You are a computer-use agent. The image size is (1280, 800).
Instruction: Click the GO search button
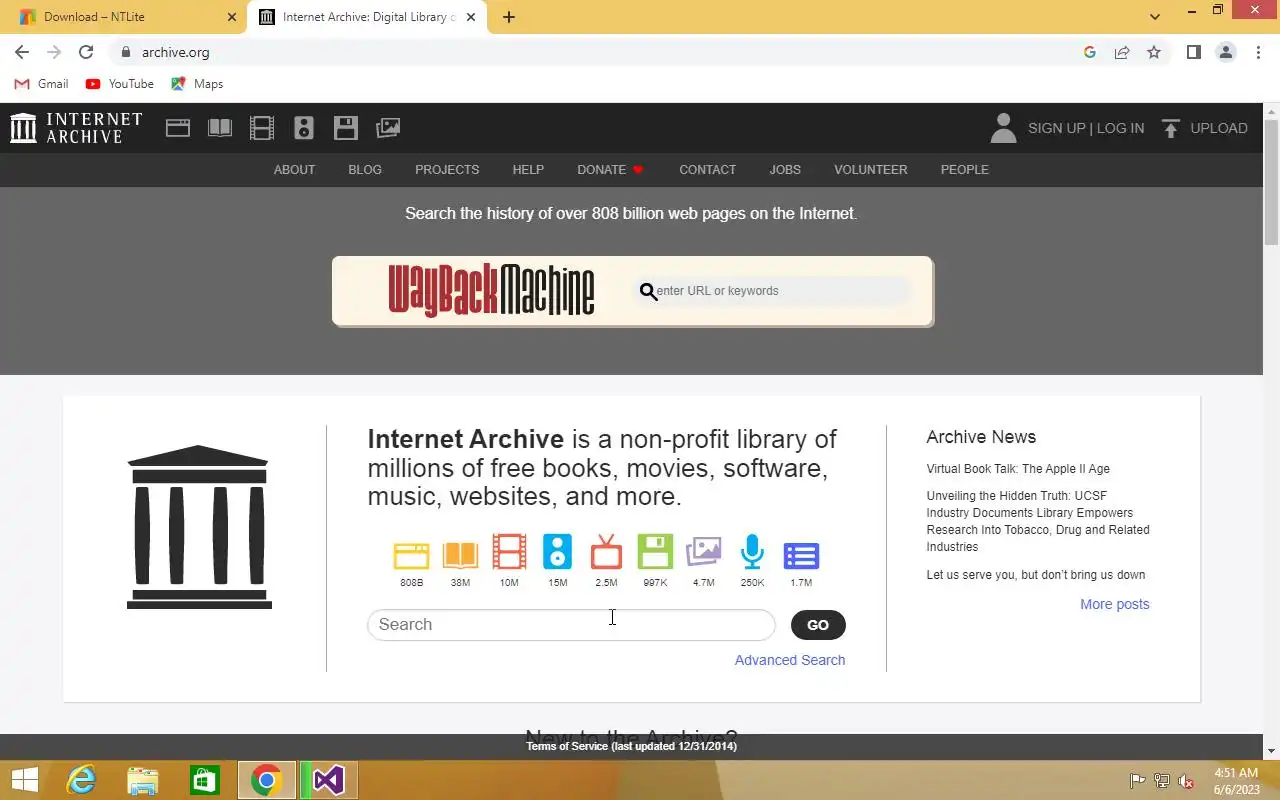[818, 625]
